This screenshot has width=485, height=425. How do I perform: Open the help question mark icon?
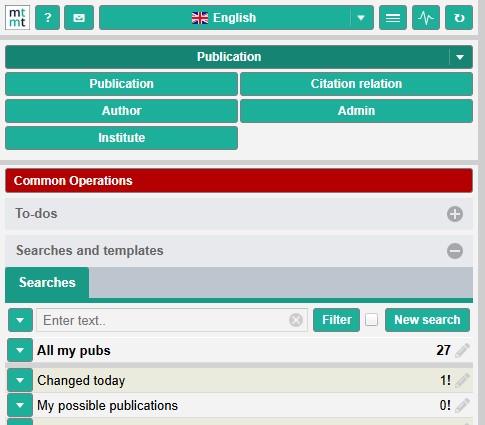tap(48, 18)
